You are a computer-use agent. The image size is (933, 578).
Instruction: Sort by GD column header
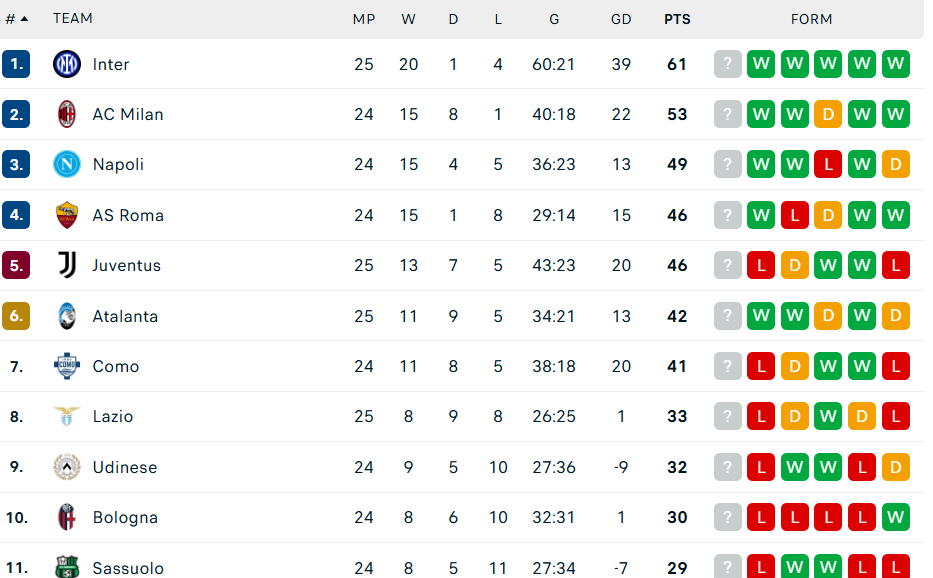point(621,19)
